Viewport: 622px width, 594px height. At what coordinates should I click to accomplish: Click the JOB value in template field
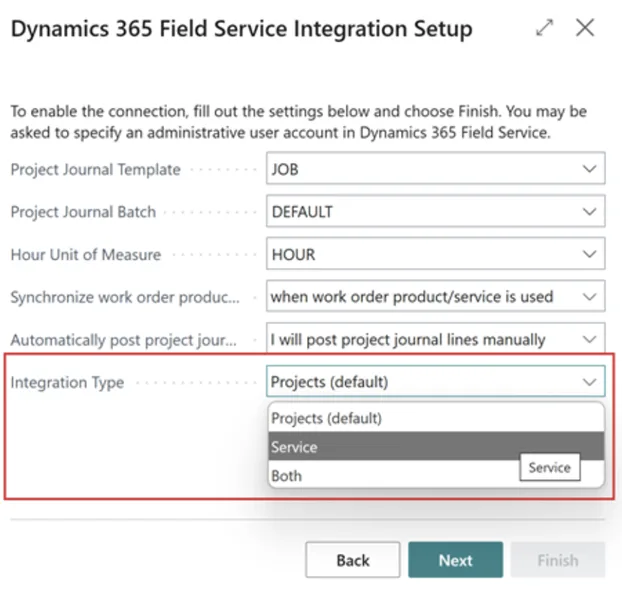point(285,169)
